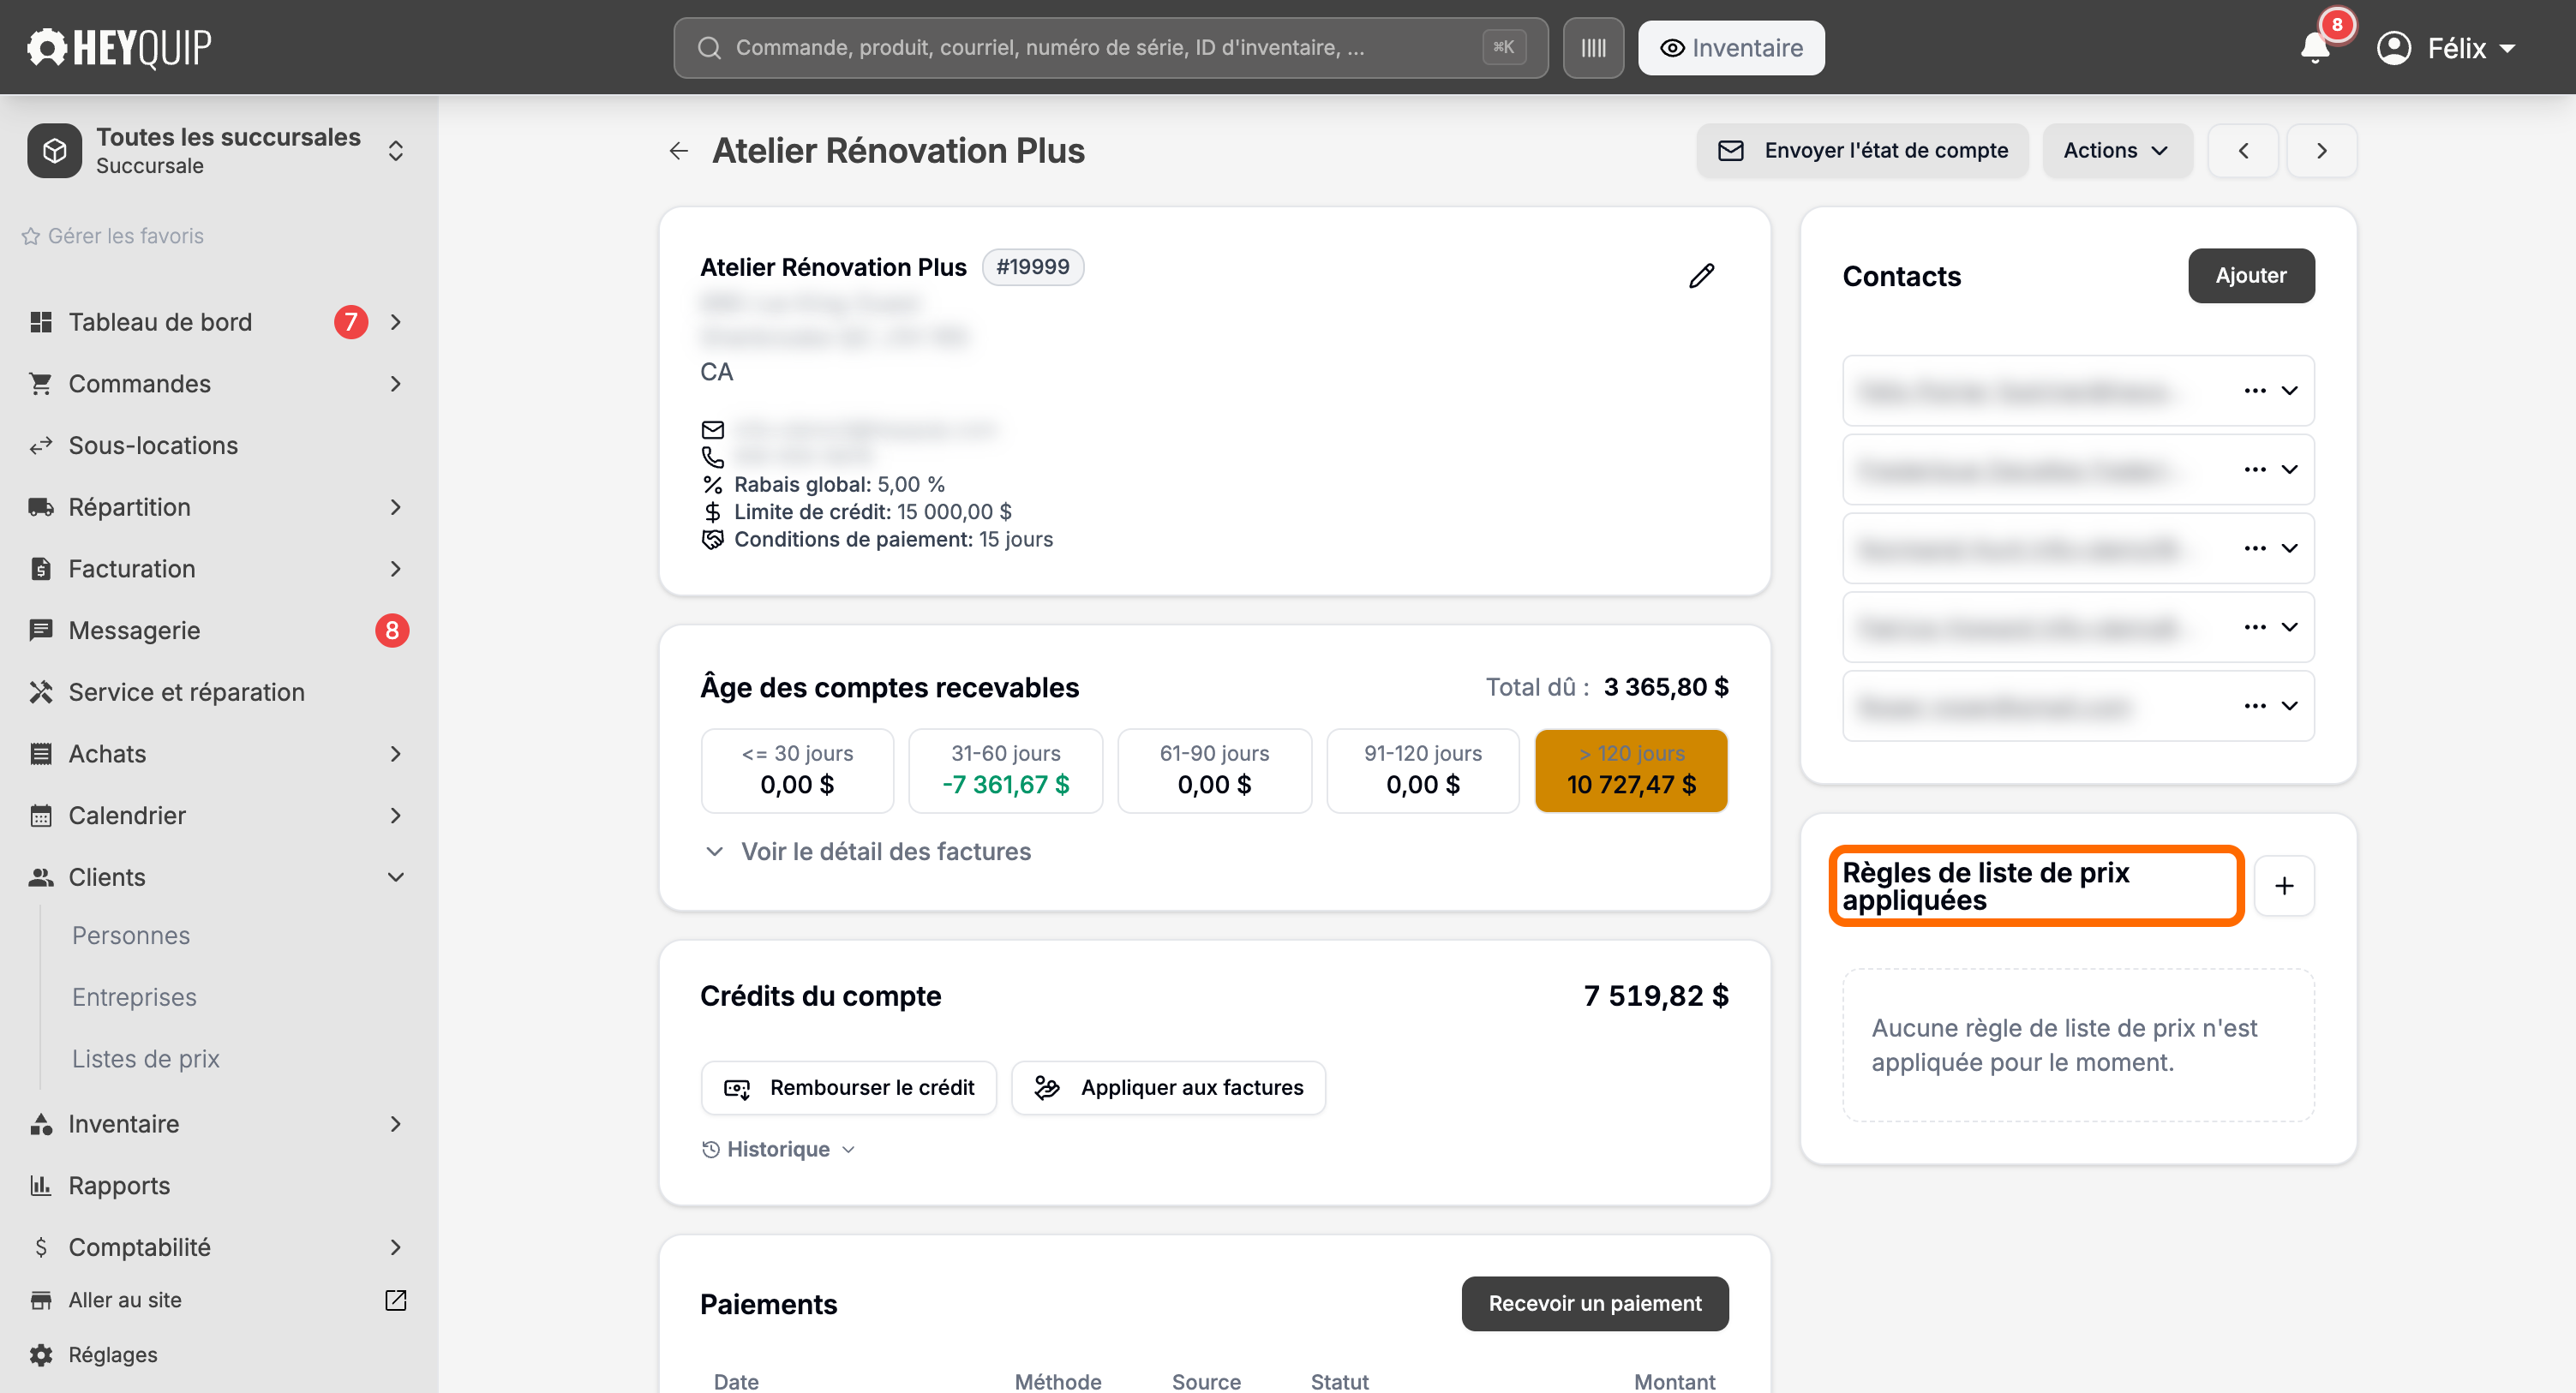Screen dimensions: 2576x1393
Task: Open three-dot menu of last contact
Action: 2254,706
